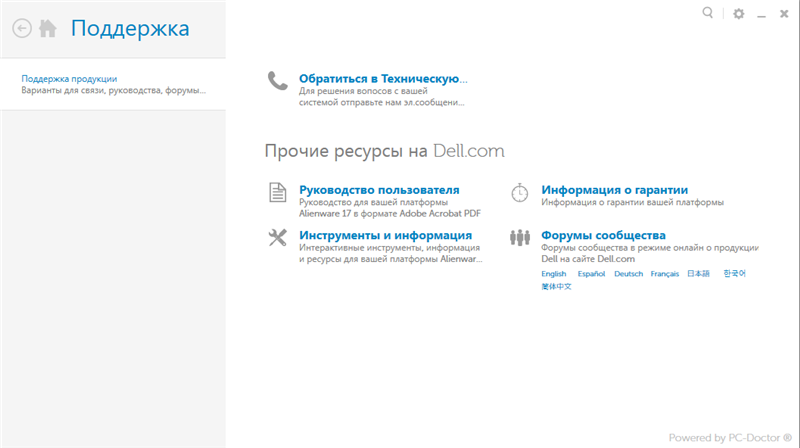Open settings via the gear icon
Viewport: 800px width, 448px height.
(739, 14)
